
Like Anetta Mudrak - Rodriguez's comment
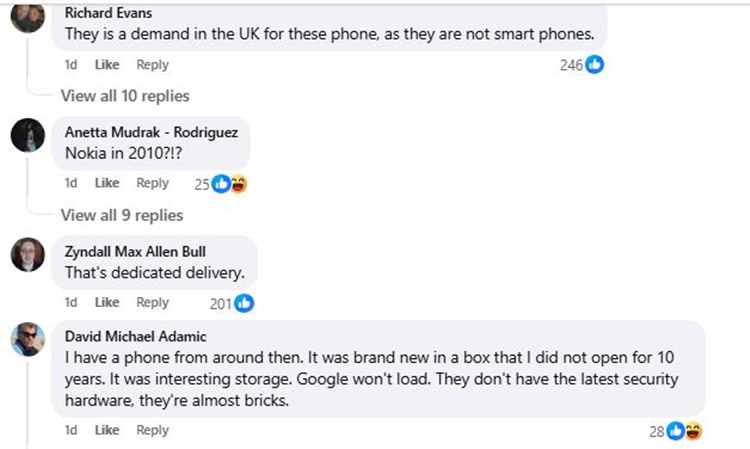click(107, 183)
